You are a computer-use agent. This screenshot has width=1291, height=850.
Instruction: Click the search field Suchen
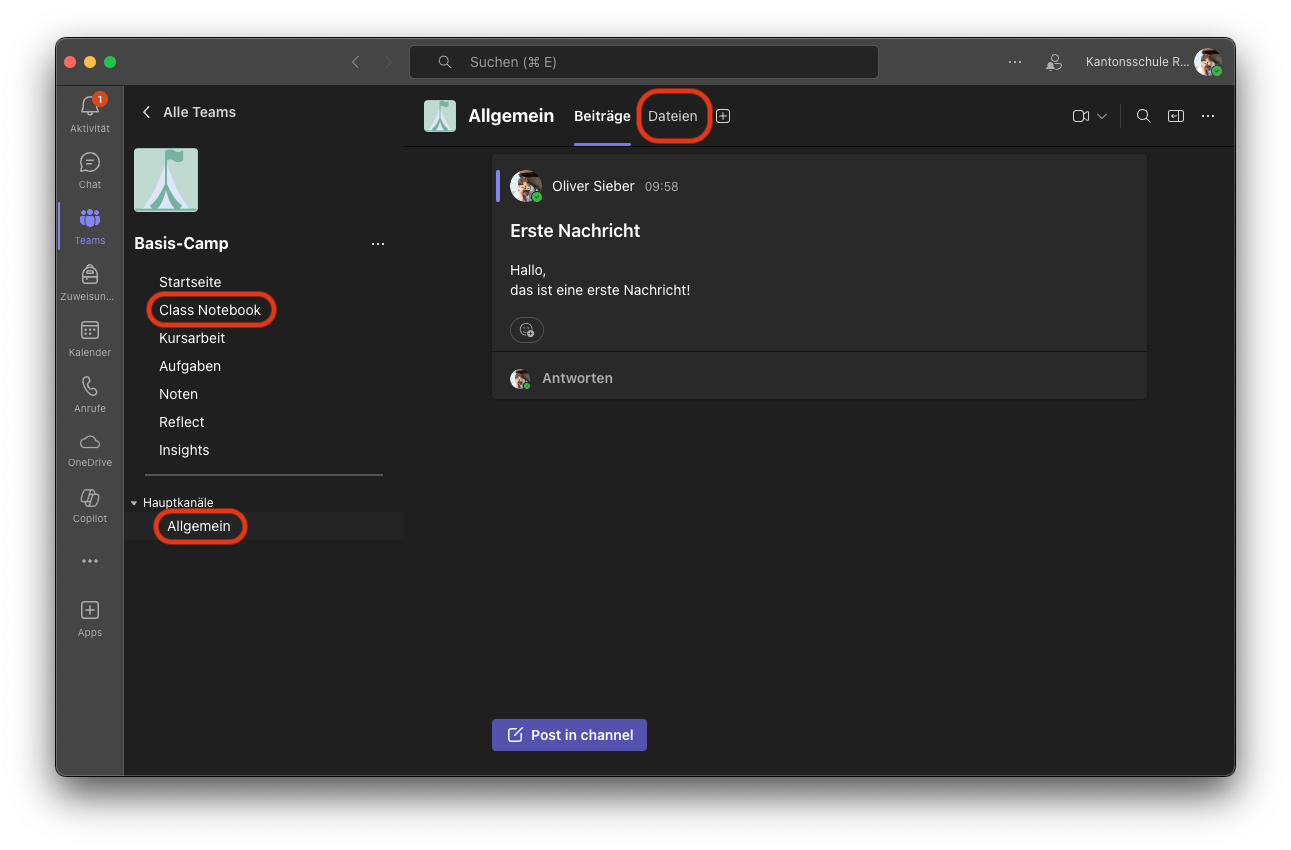click(644, 62)
